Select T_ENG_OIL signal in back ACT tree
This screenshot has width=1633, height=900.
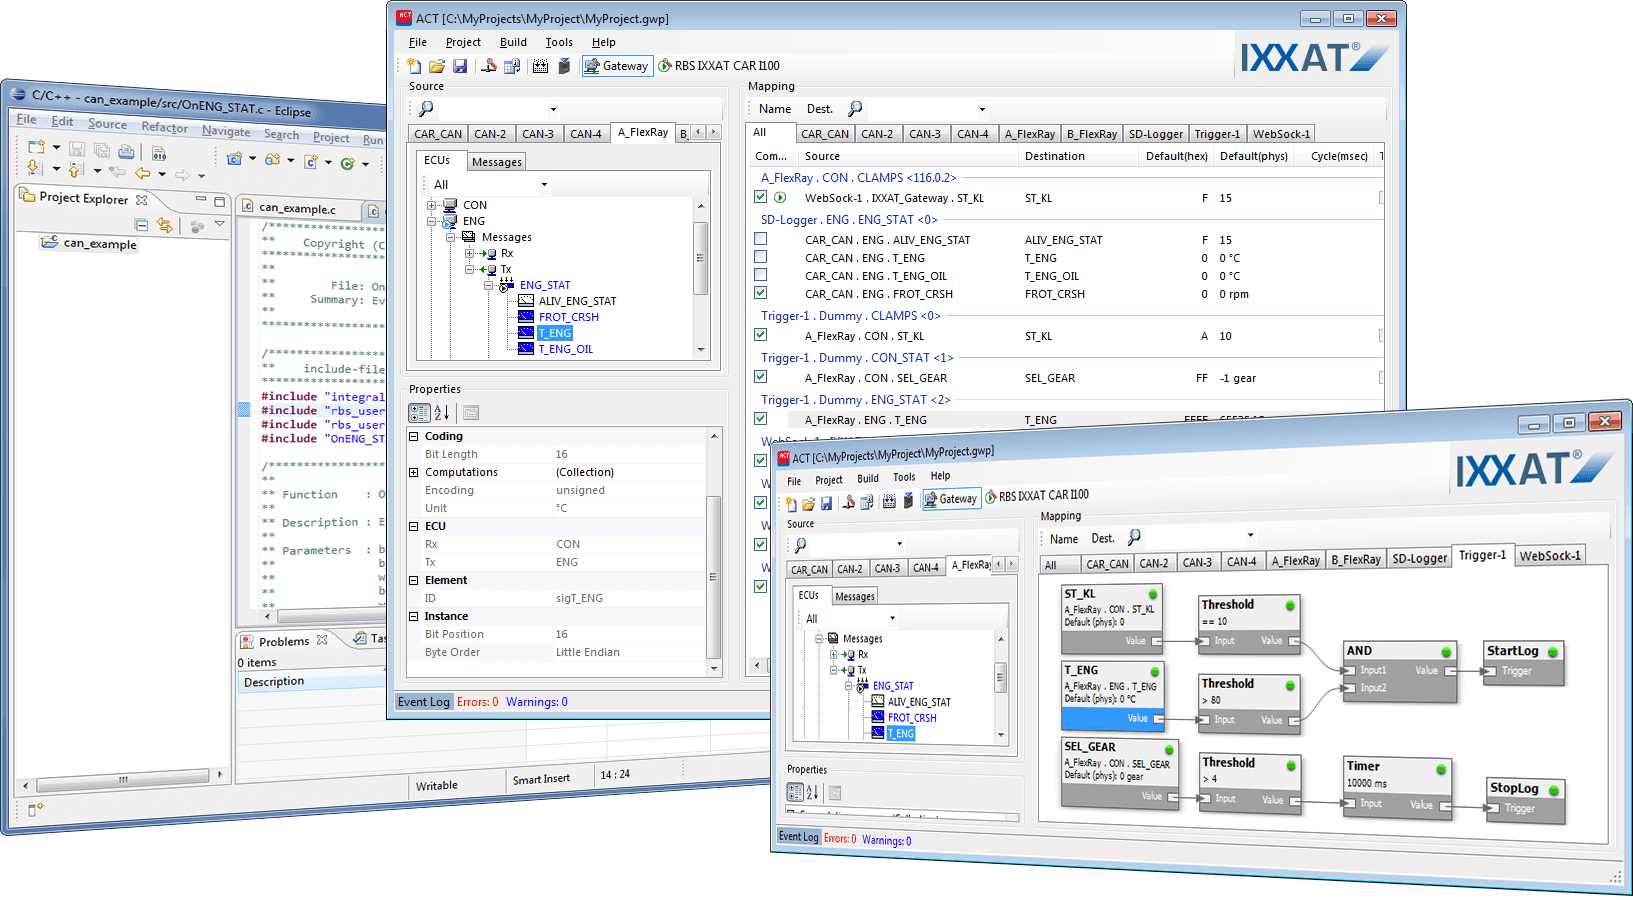click(x=566, y=349)
